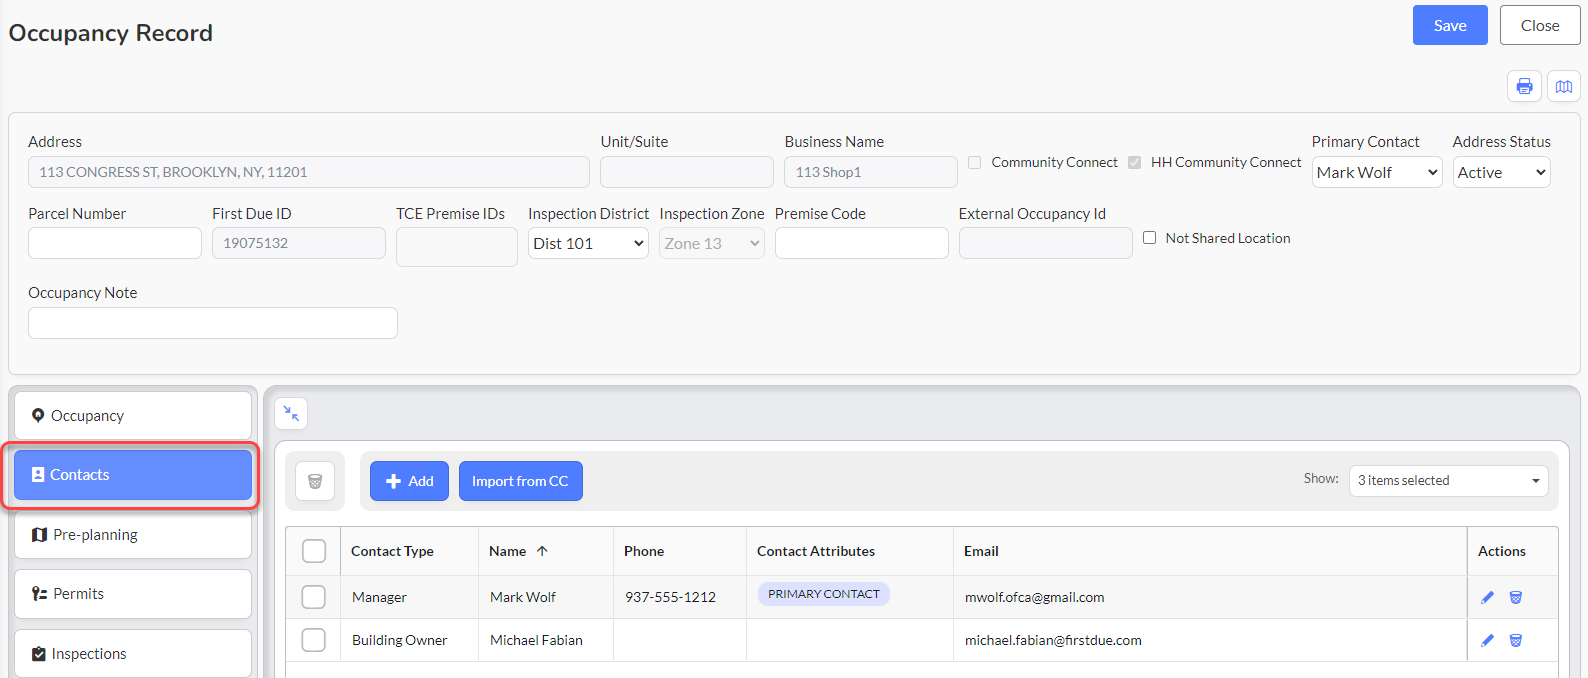Click the collapse panel arrows icon
Viewport: 1588px width, 678px height.
pos(291,413)
